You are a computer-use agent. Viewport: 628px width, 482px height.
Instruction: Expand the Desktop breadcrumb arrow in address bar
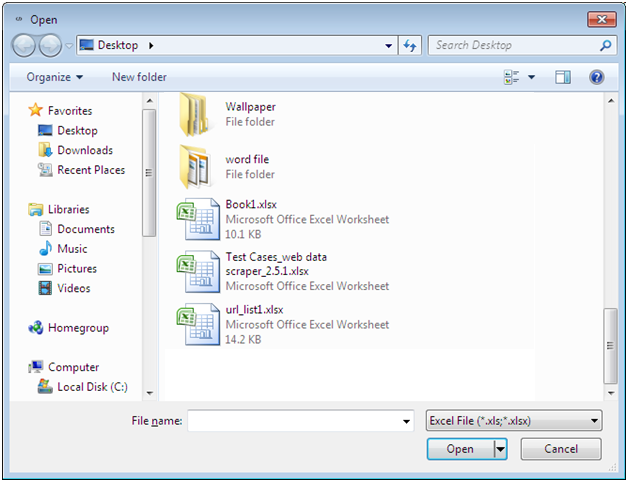point(151,45)
